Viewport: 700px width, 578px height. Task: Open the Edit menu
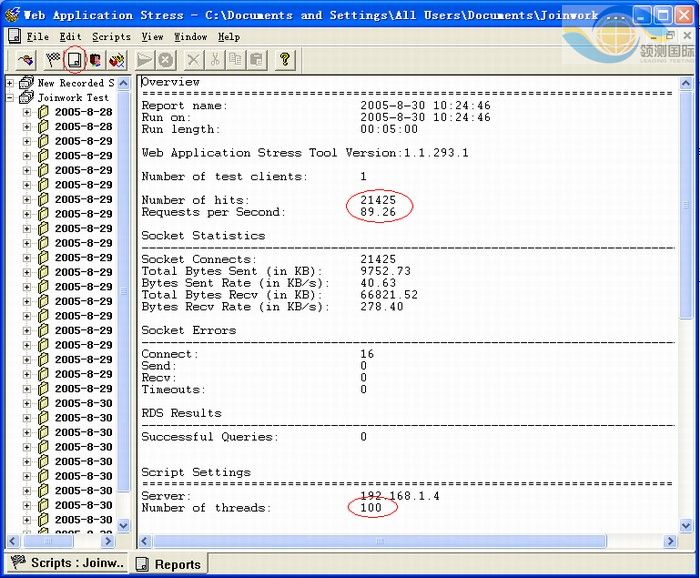tap(71, 37)
